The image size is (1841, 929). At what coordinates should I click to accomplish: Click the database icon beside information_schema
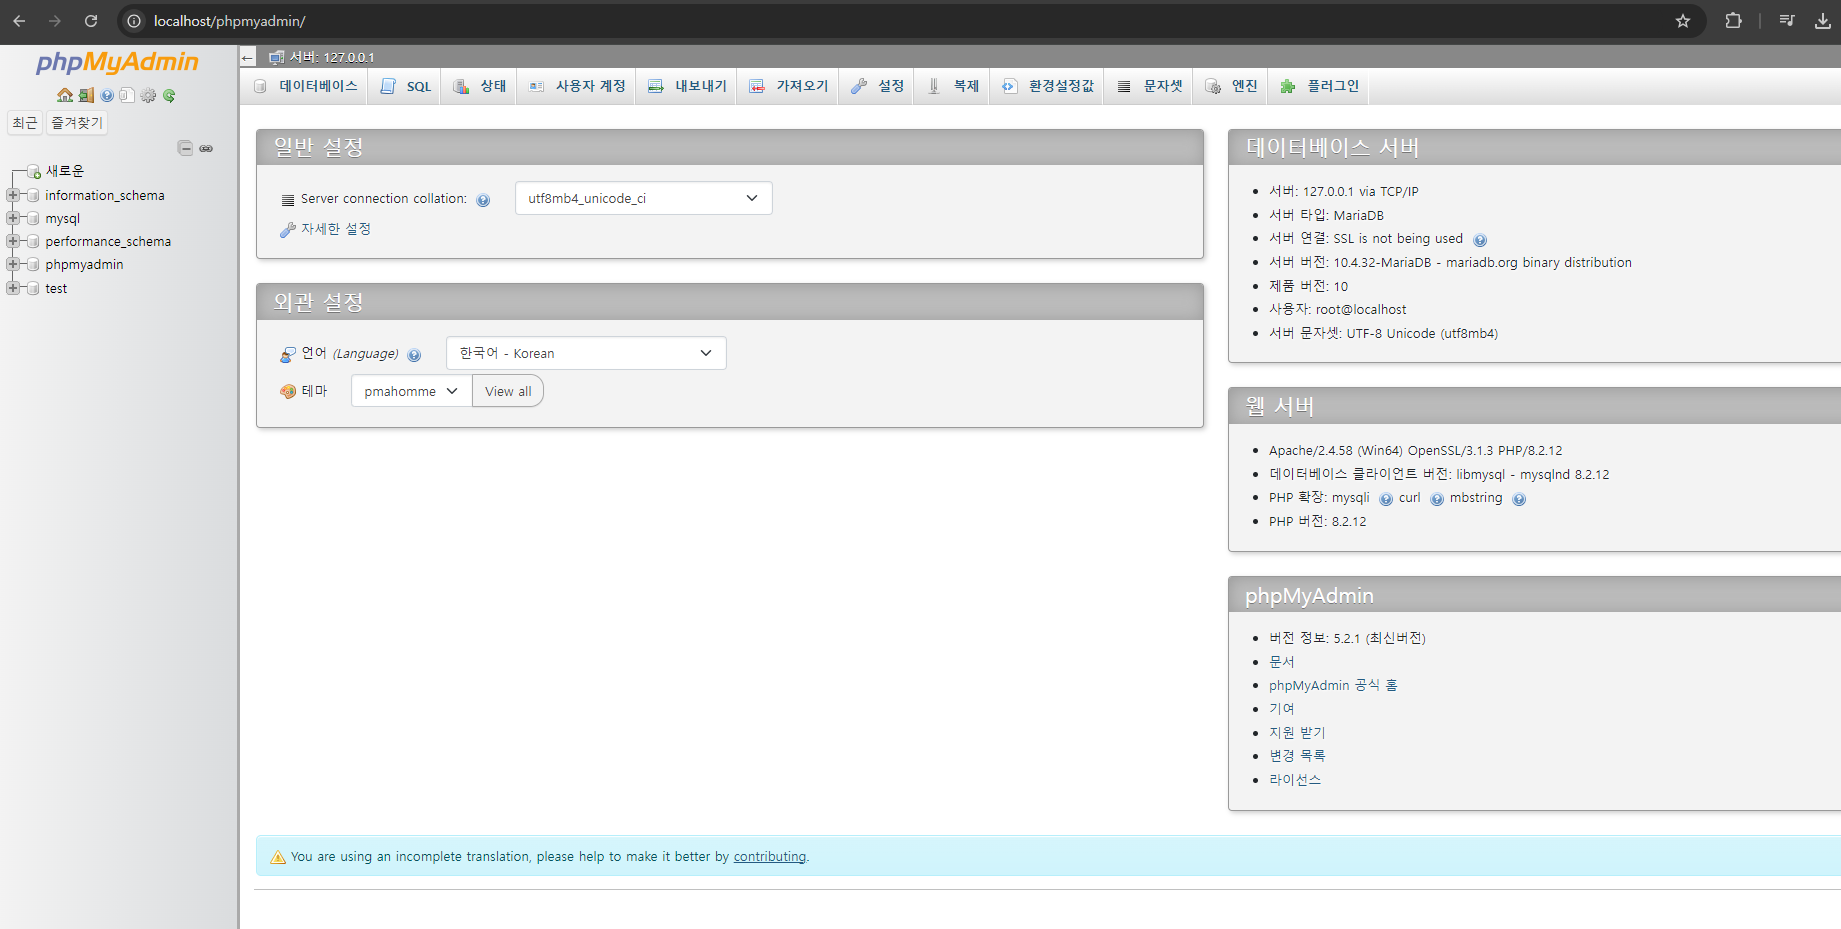(x=33, y=195)
